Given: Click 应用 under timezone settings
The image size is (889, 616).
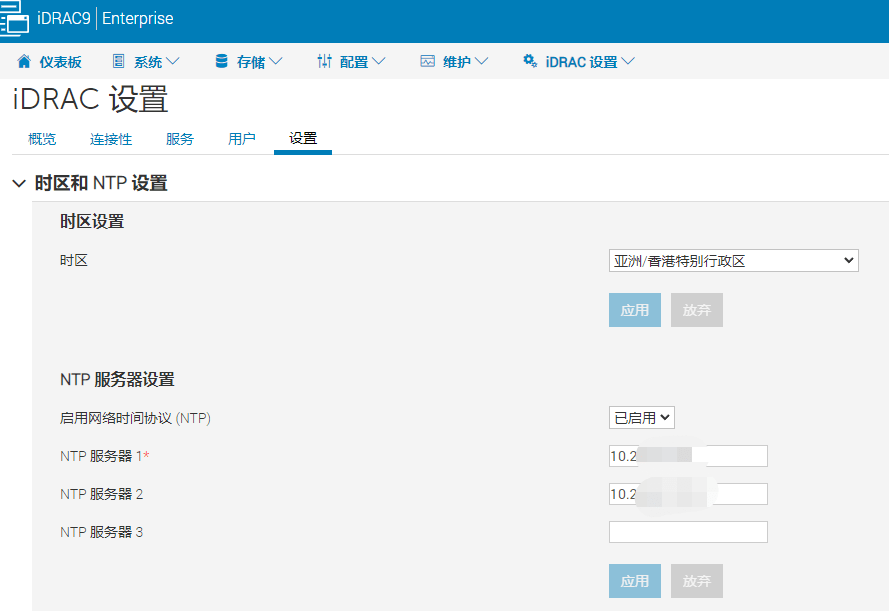Looking at the screenshot, I should (634, 310).
